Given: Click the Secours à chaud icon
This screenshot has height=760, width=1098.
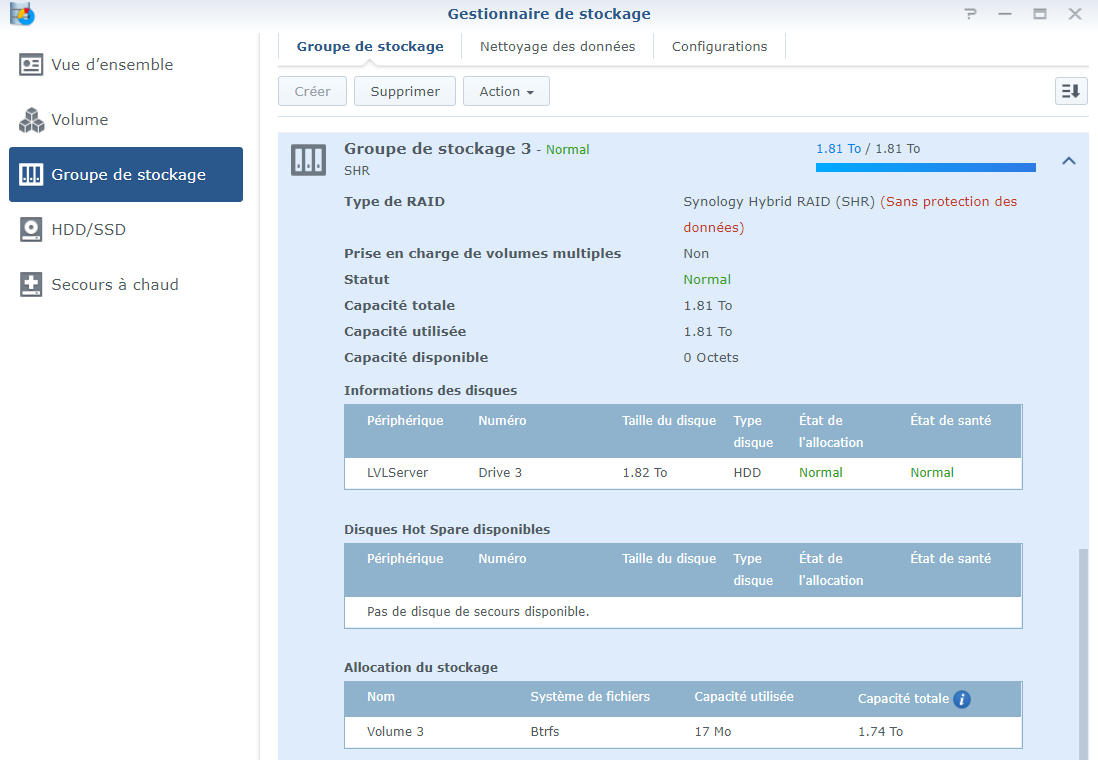Looking at the screenshot, I should click(x=31, y=285).
